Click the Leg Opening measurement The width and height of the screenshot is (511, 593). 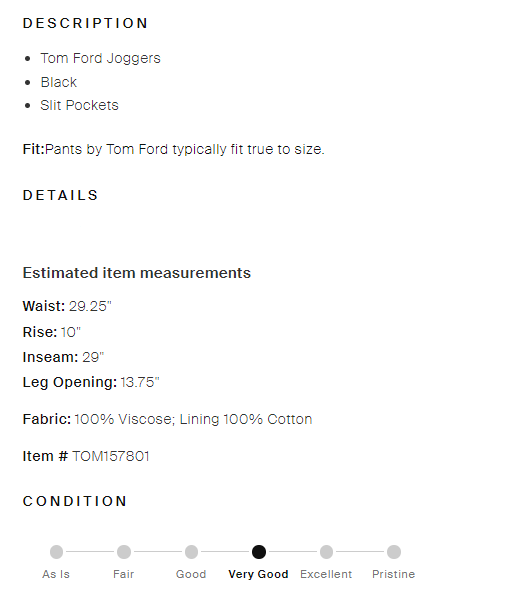pos(91,382)
